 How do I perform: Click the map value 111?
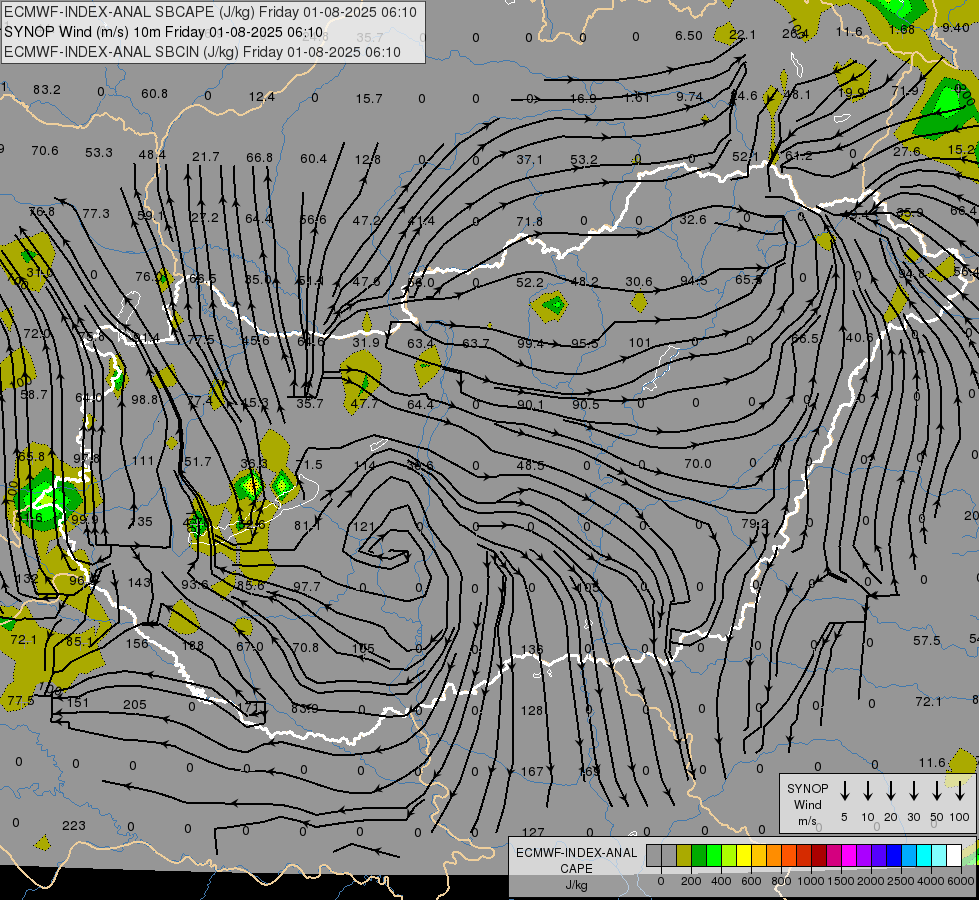[143, 460]
